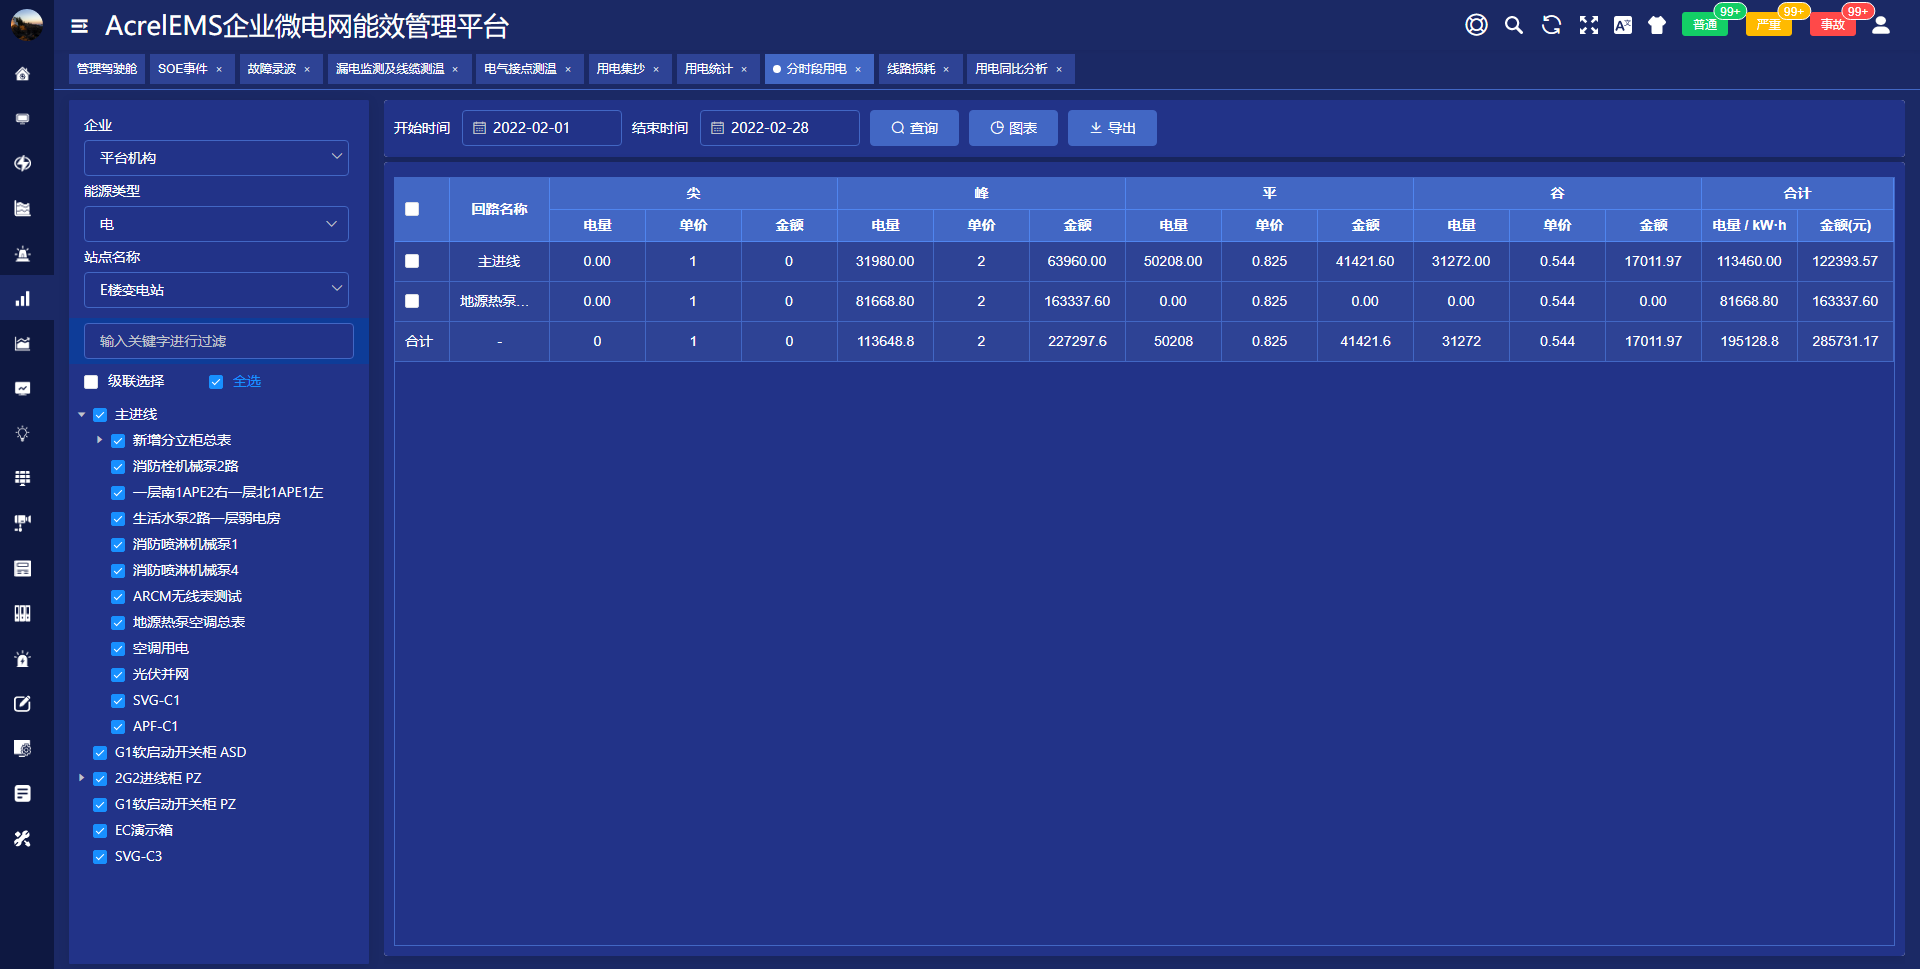1920x969 pixels.
Task: Uncheck the 光伏并网 tree checkbox
Action: tap(118, 675)
